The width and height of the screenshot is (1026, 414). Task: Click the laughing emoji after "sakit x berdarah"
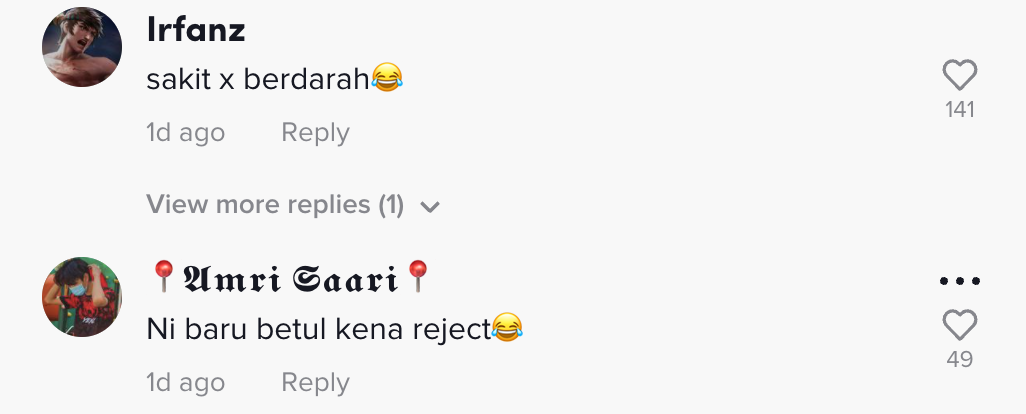tap(387, 78)
